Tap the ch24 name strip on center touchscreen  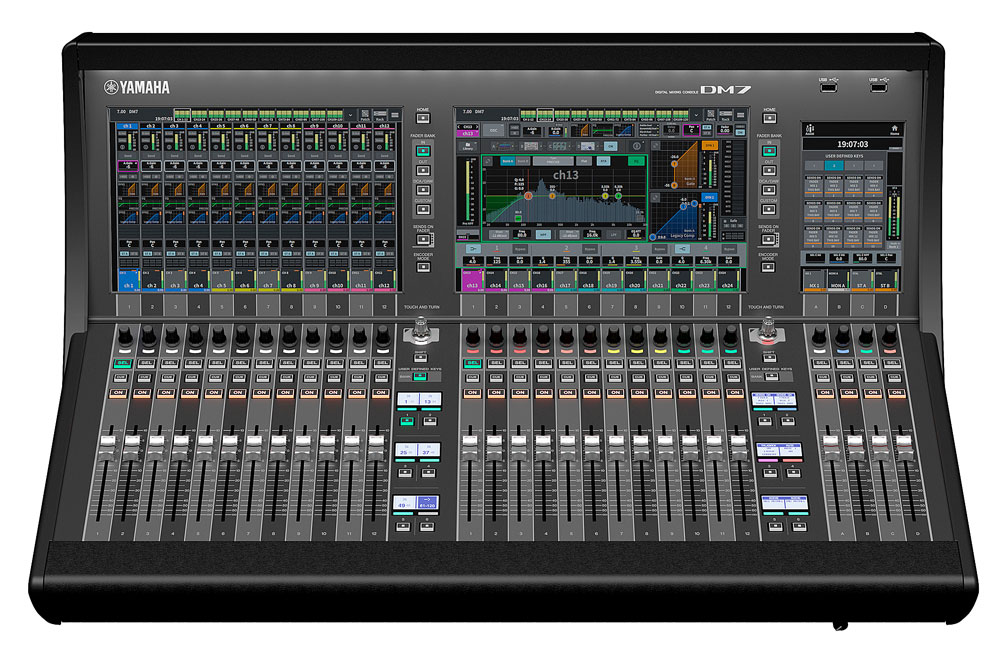(728, 281)
